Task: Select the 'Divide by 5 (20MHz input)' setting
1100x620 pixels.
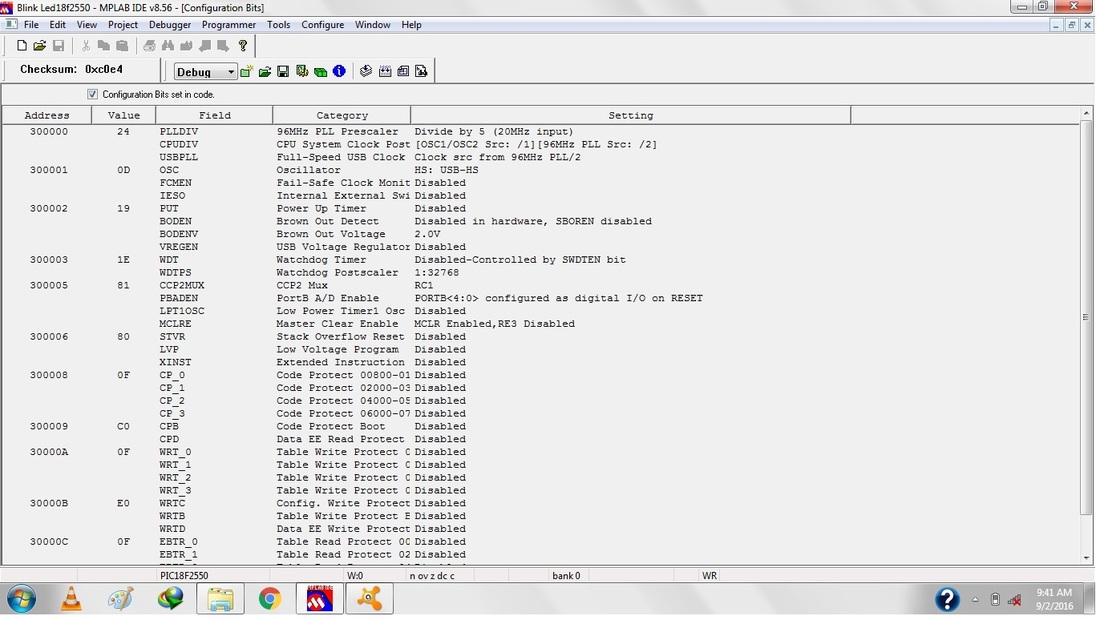Action: pyautogui.click(x=494, y=132)
